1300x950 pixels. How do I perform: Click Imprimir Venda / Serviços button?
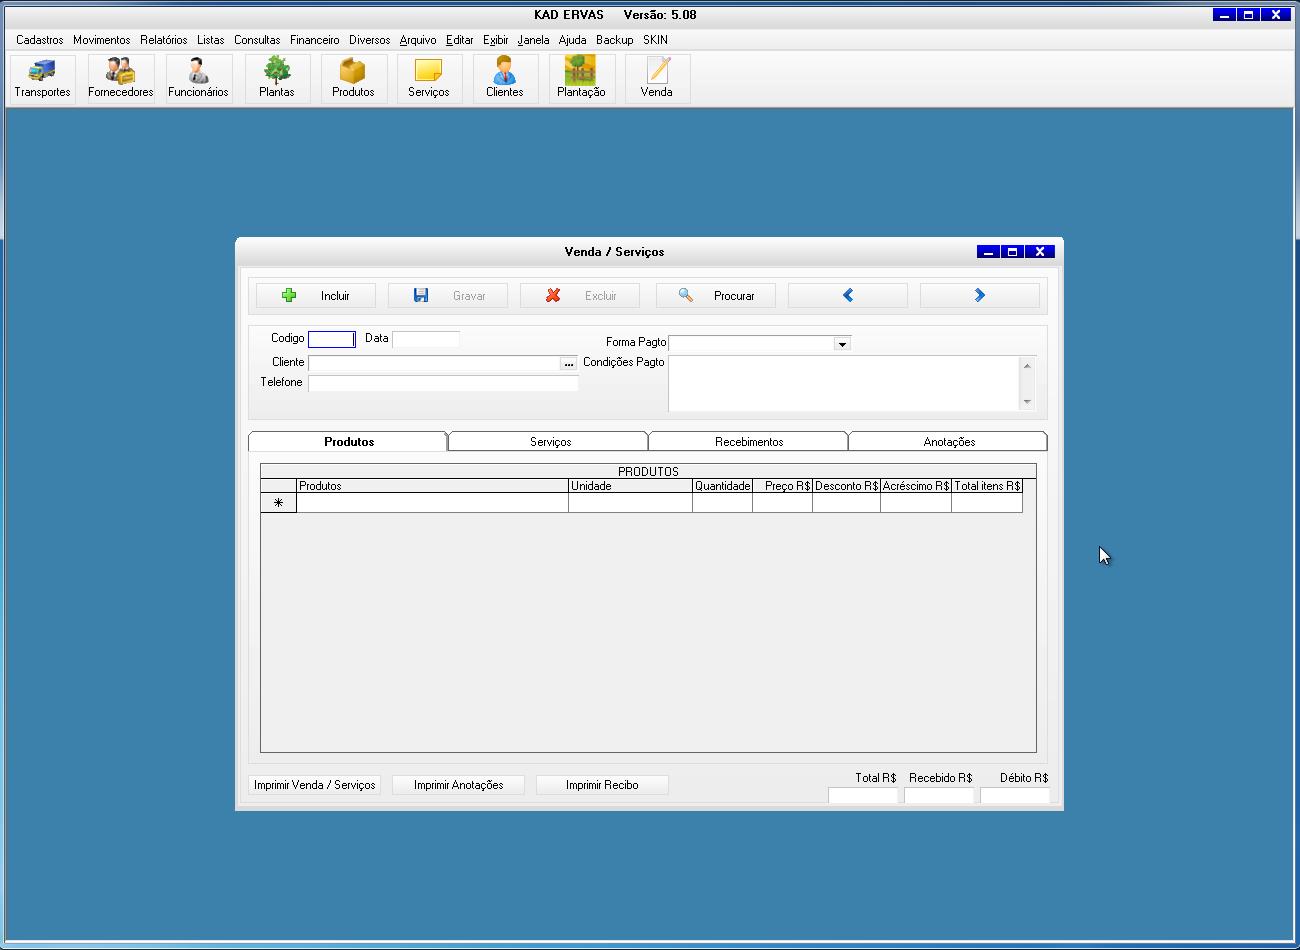point(315,785)
